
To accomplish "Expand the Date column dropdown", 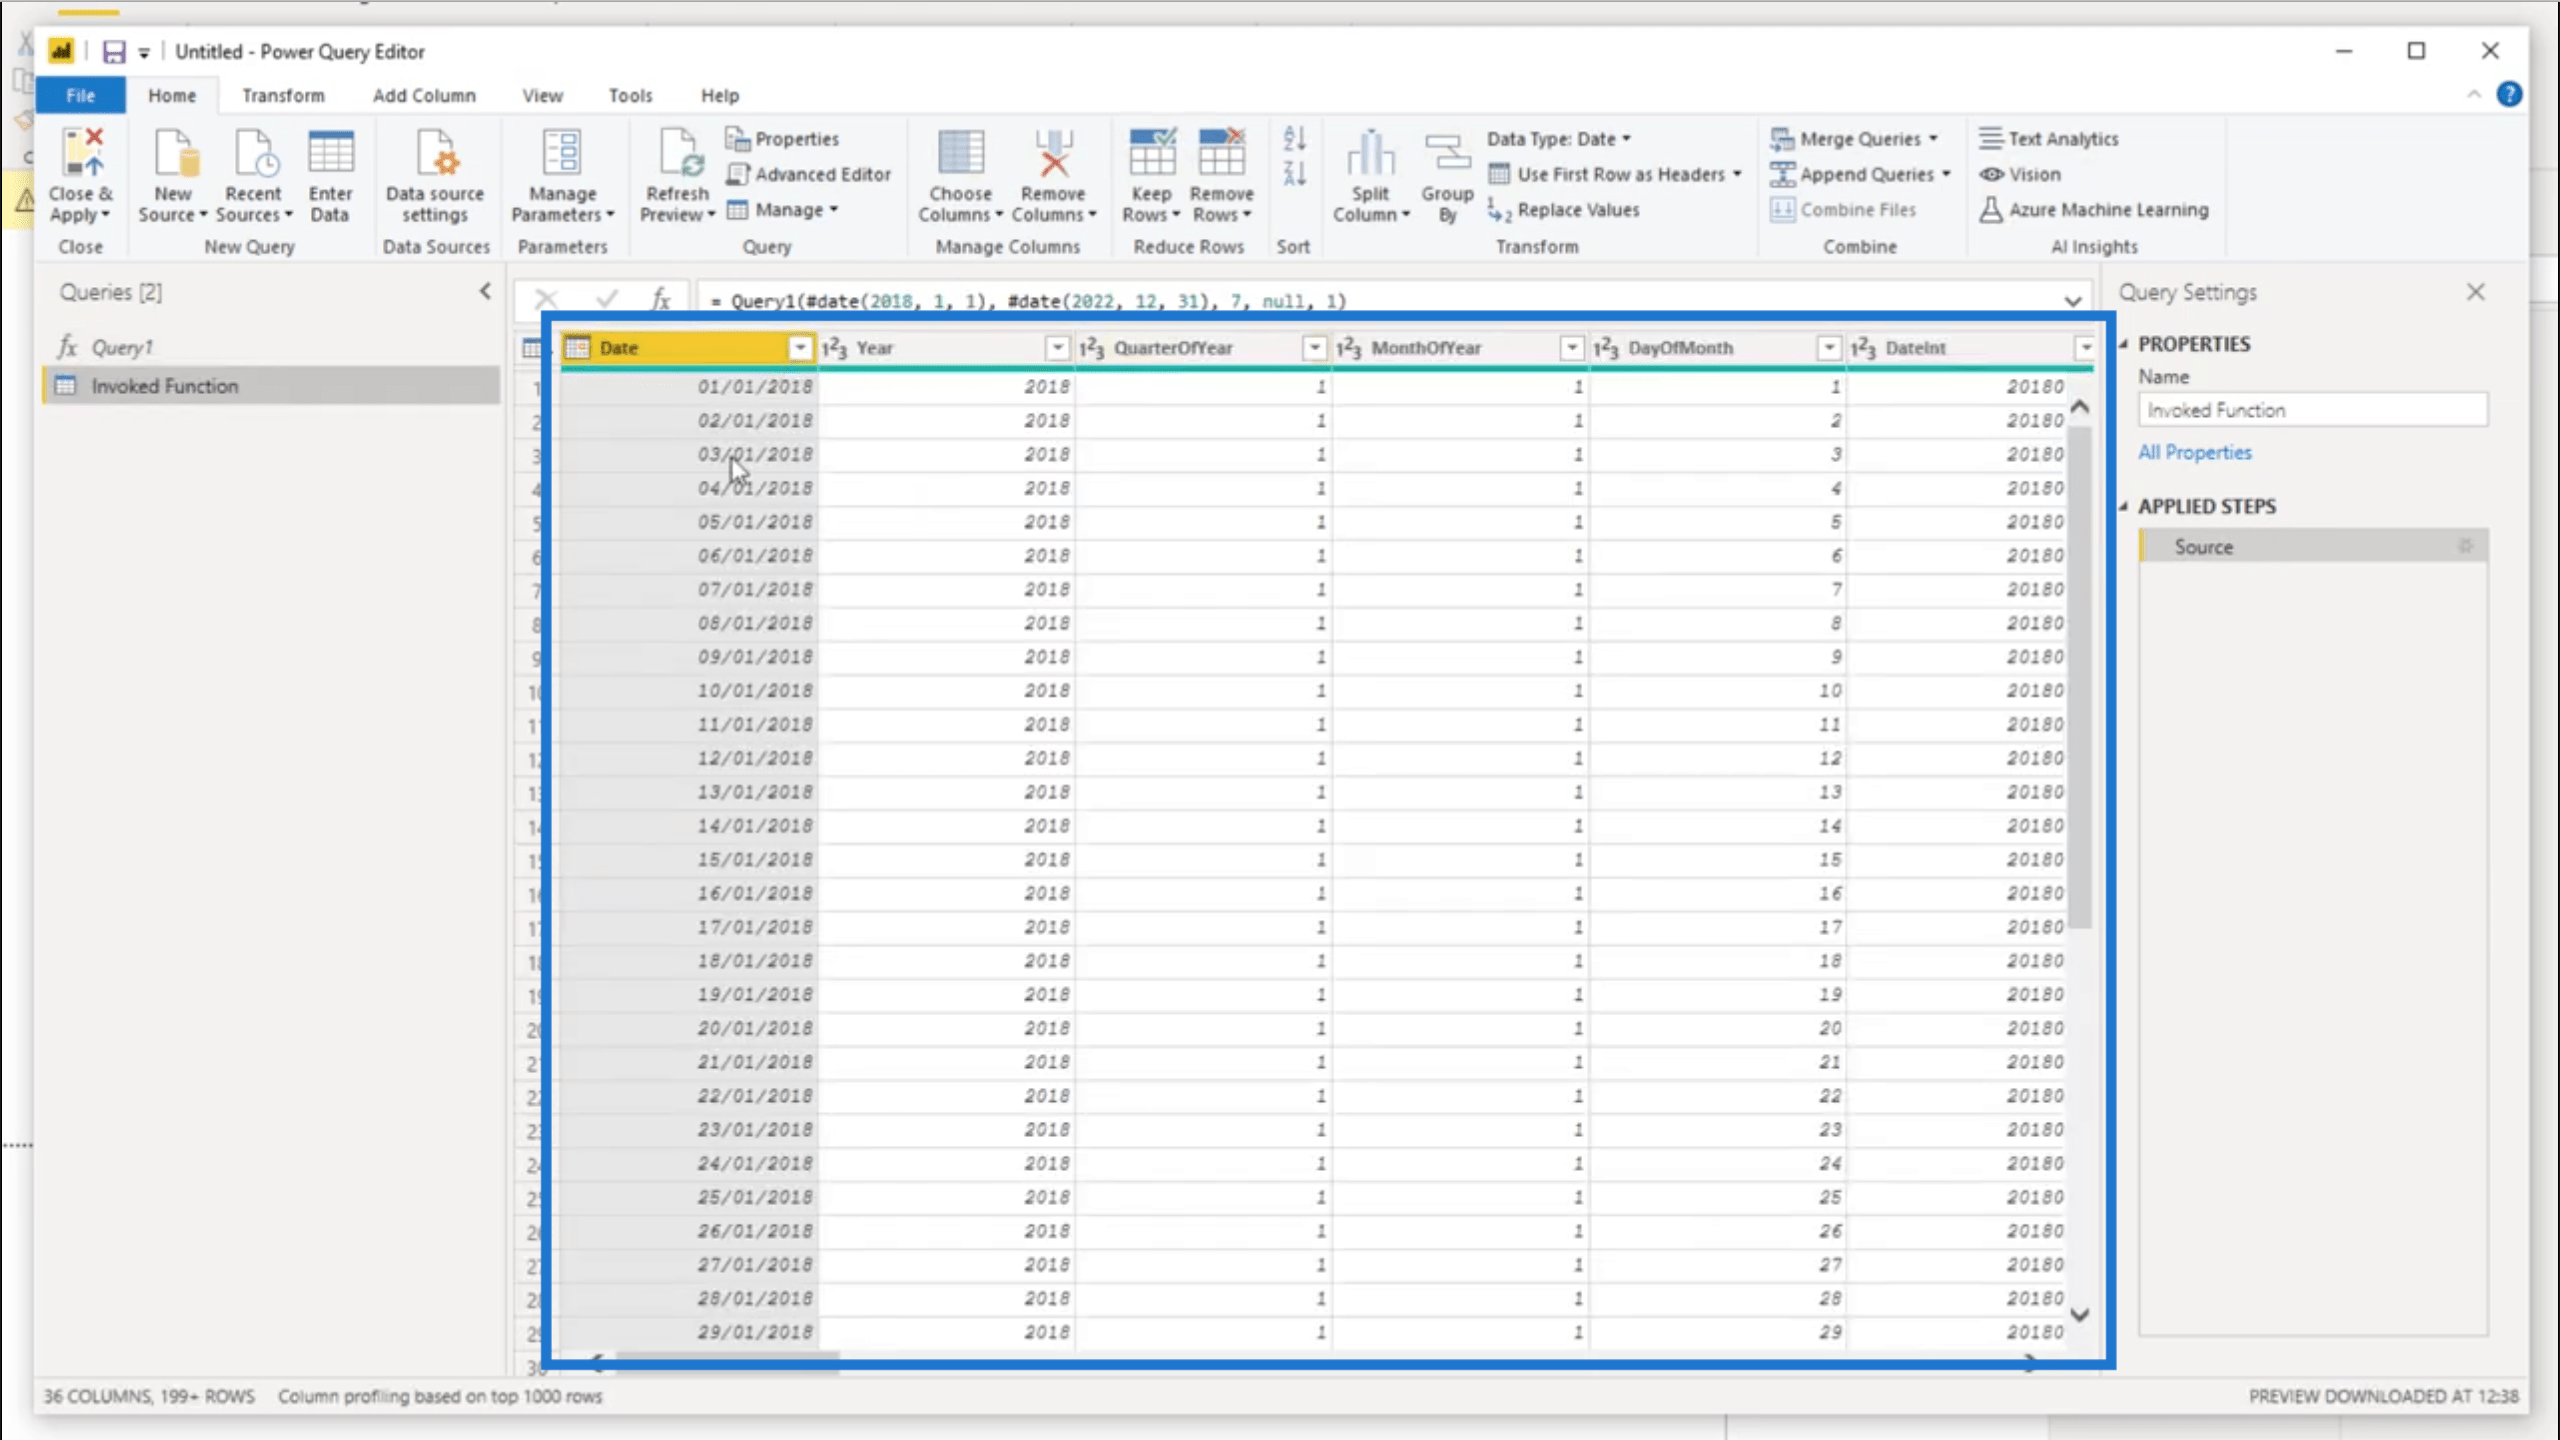I will click(x=798, y=346).
